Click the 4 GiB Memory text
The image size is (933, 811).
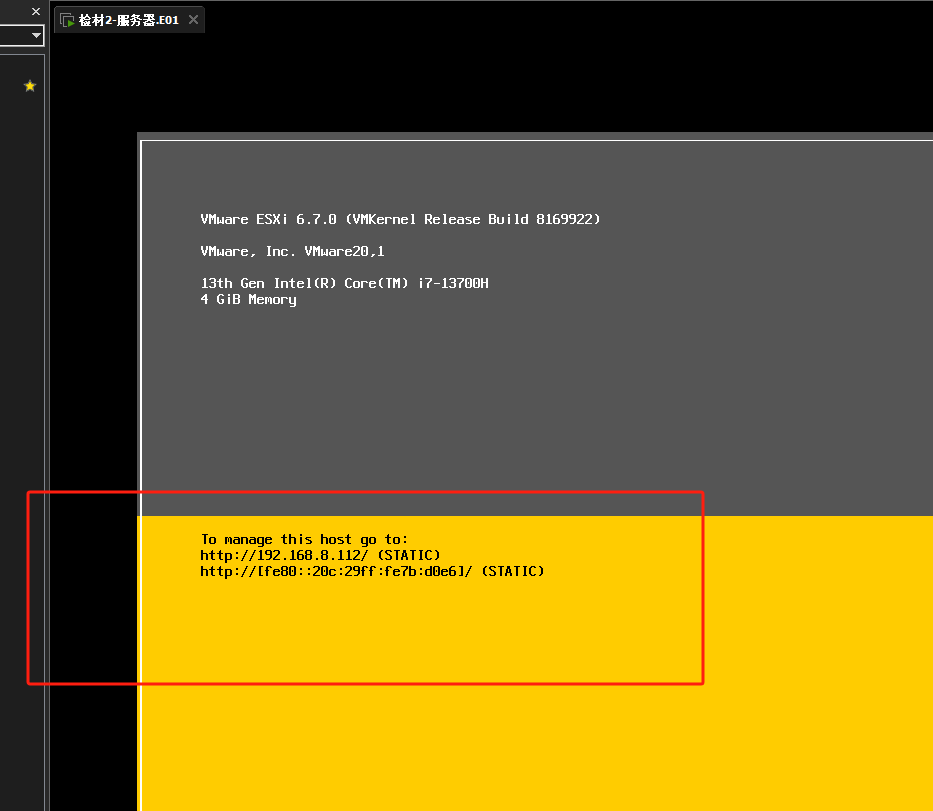(x=248, y=299)
